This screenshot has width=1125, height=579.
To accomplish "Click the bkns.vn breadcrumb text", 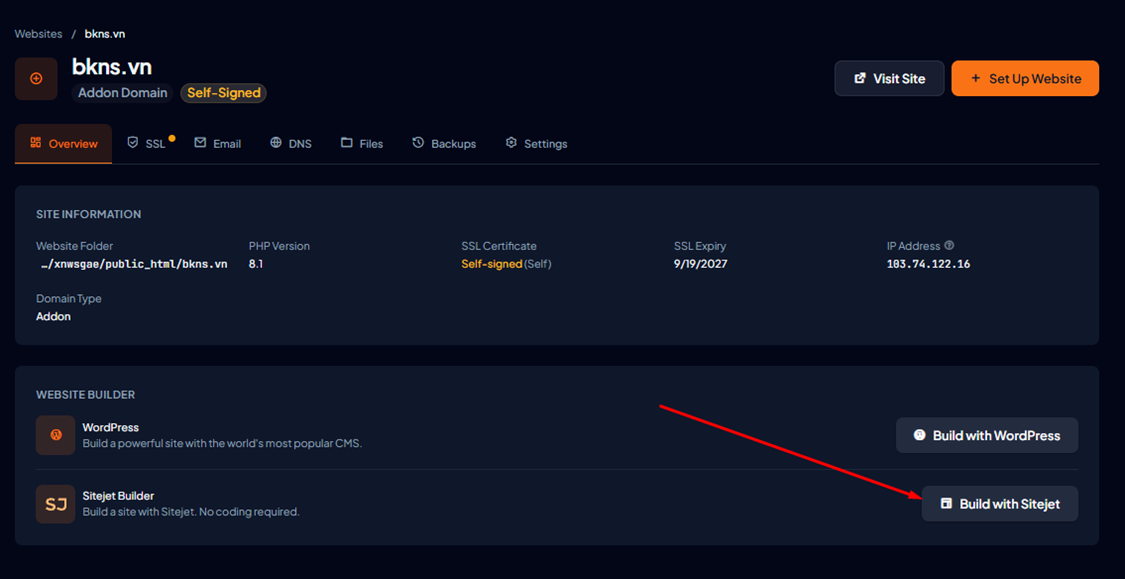I will [105, 34].
